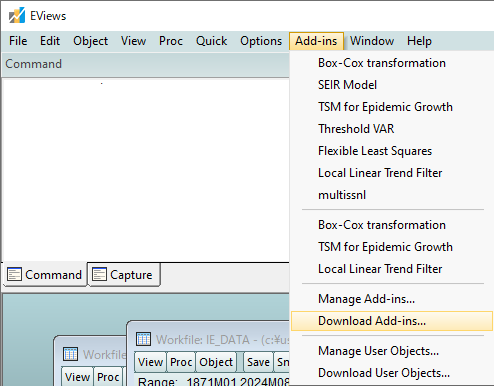This screenshot has width=494, height=386.
Task: Click the background Workfile window icon
Action: tap(70, 354)
